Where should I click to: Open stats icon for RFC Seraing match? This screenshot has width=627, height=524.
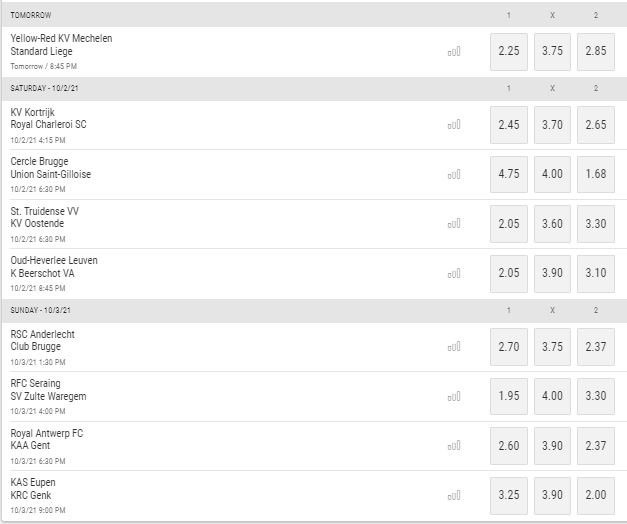(454, 396)
